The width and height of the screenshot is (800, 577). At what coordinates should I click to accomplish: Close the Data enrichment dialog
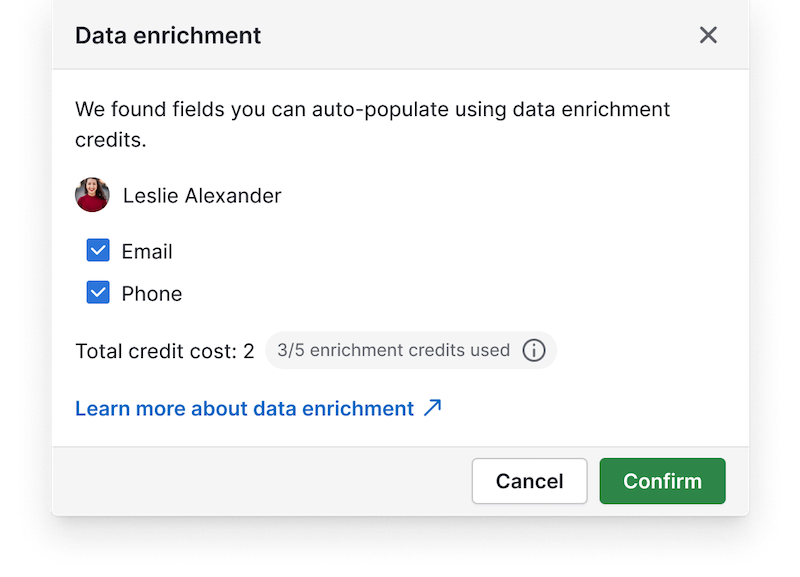[x=708, y=35]
